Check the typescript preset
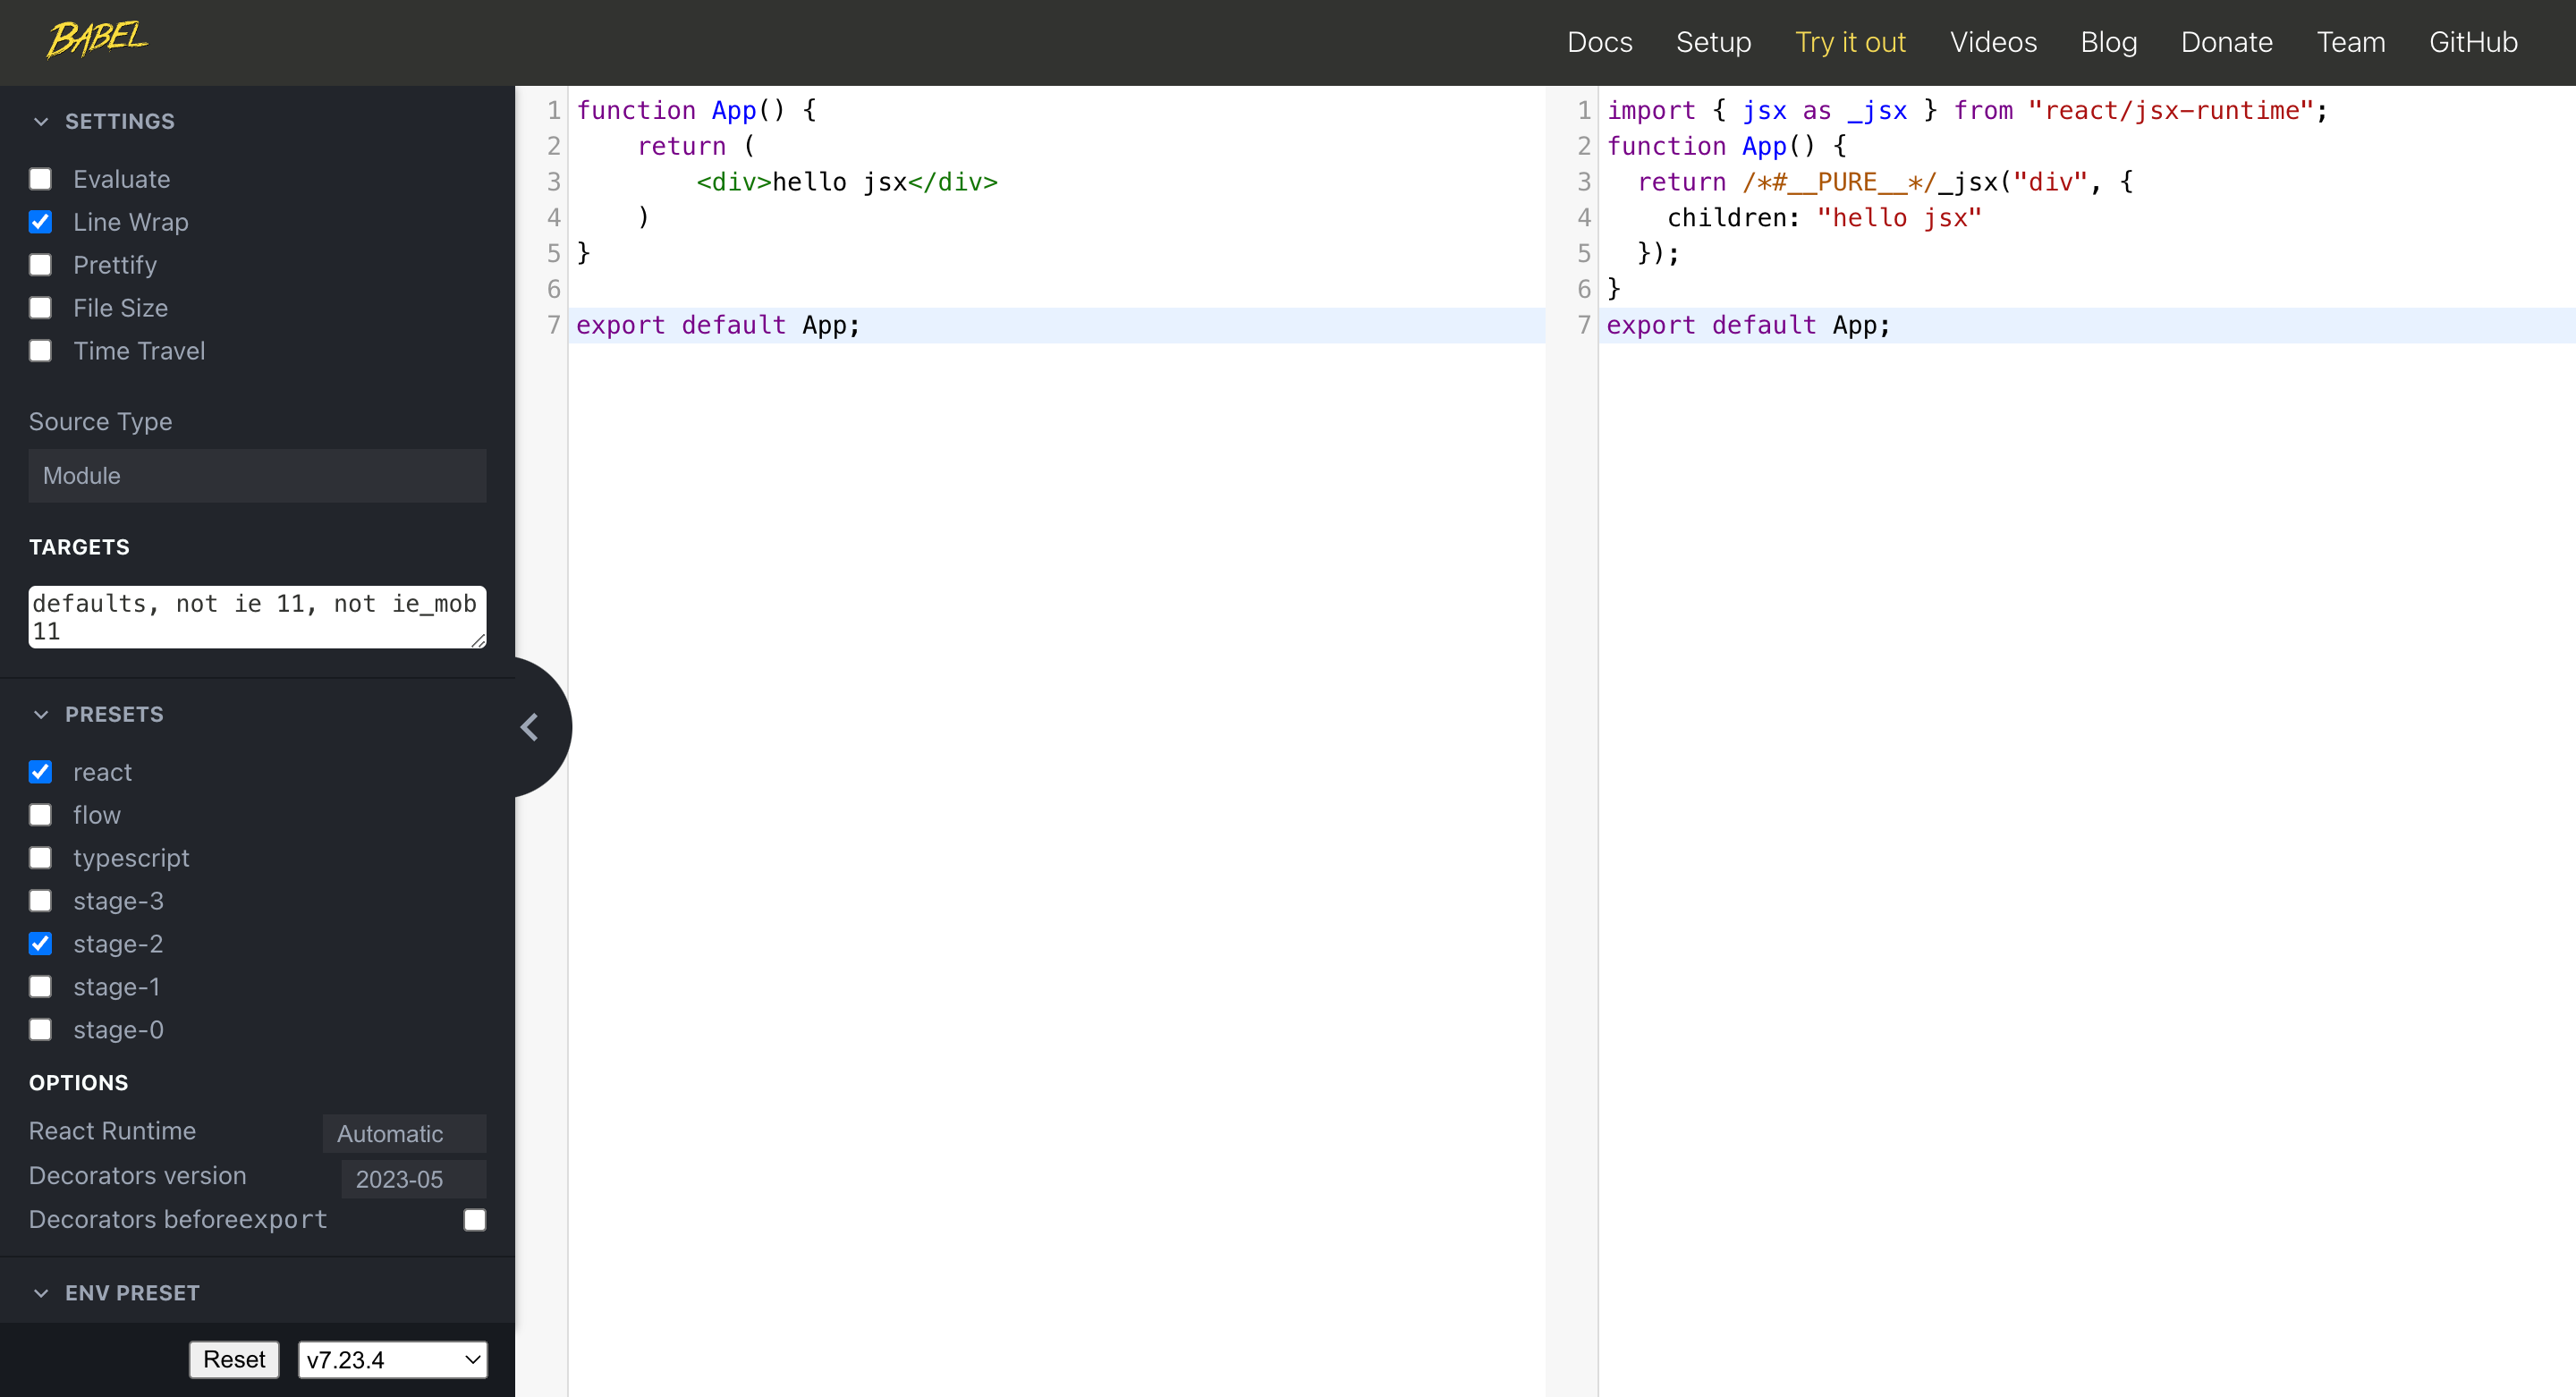The width and height of the screenshot is (2576, 1397). 40,858
